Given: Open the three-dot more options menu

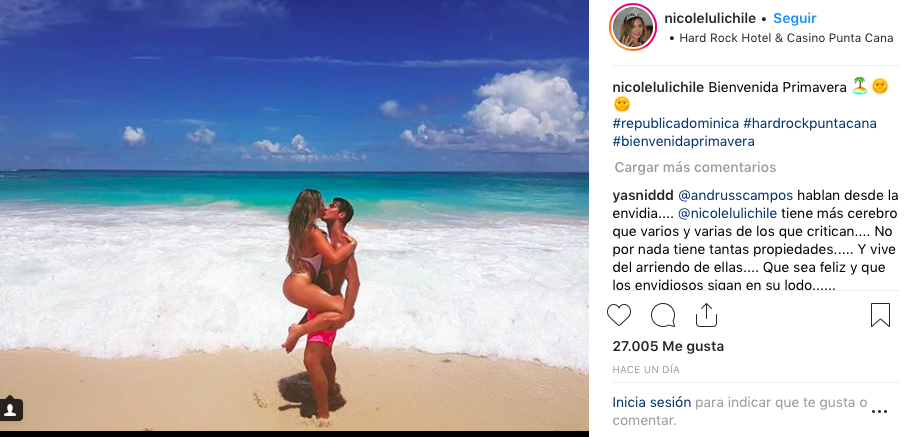Looking at the screenshot, I should [x=879, y=412].
